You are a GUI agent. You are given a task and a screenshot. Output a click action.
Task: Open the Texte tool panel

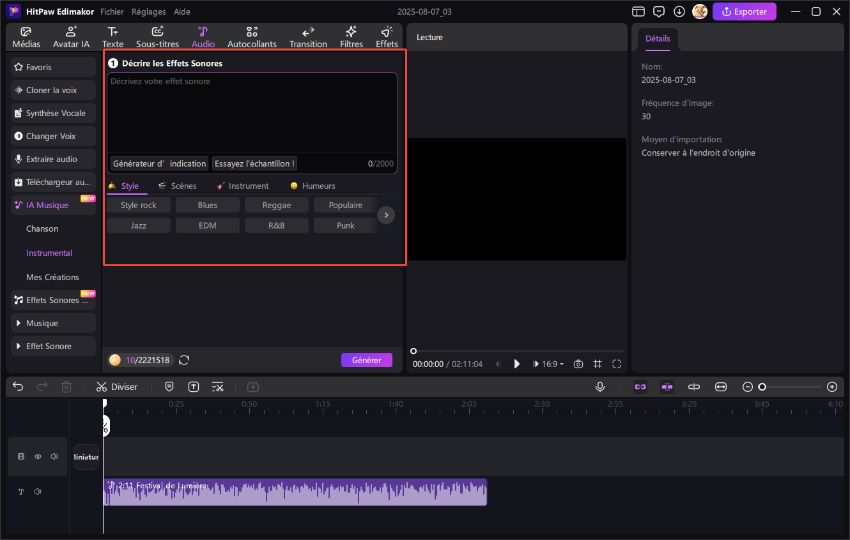tap(113, 37)
